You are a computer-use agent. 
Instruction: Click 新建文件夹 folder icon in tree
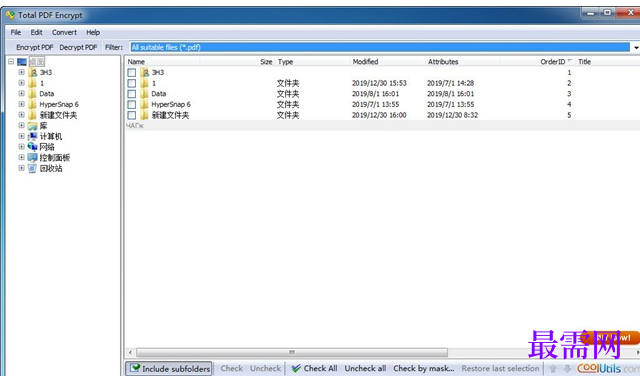tap(33, 115)
